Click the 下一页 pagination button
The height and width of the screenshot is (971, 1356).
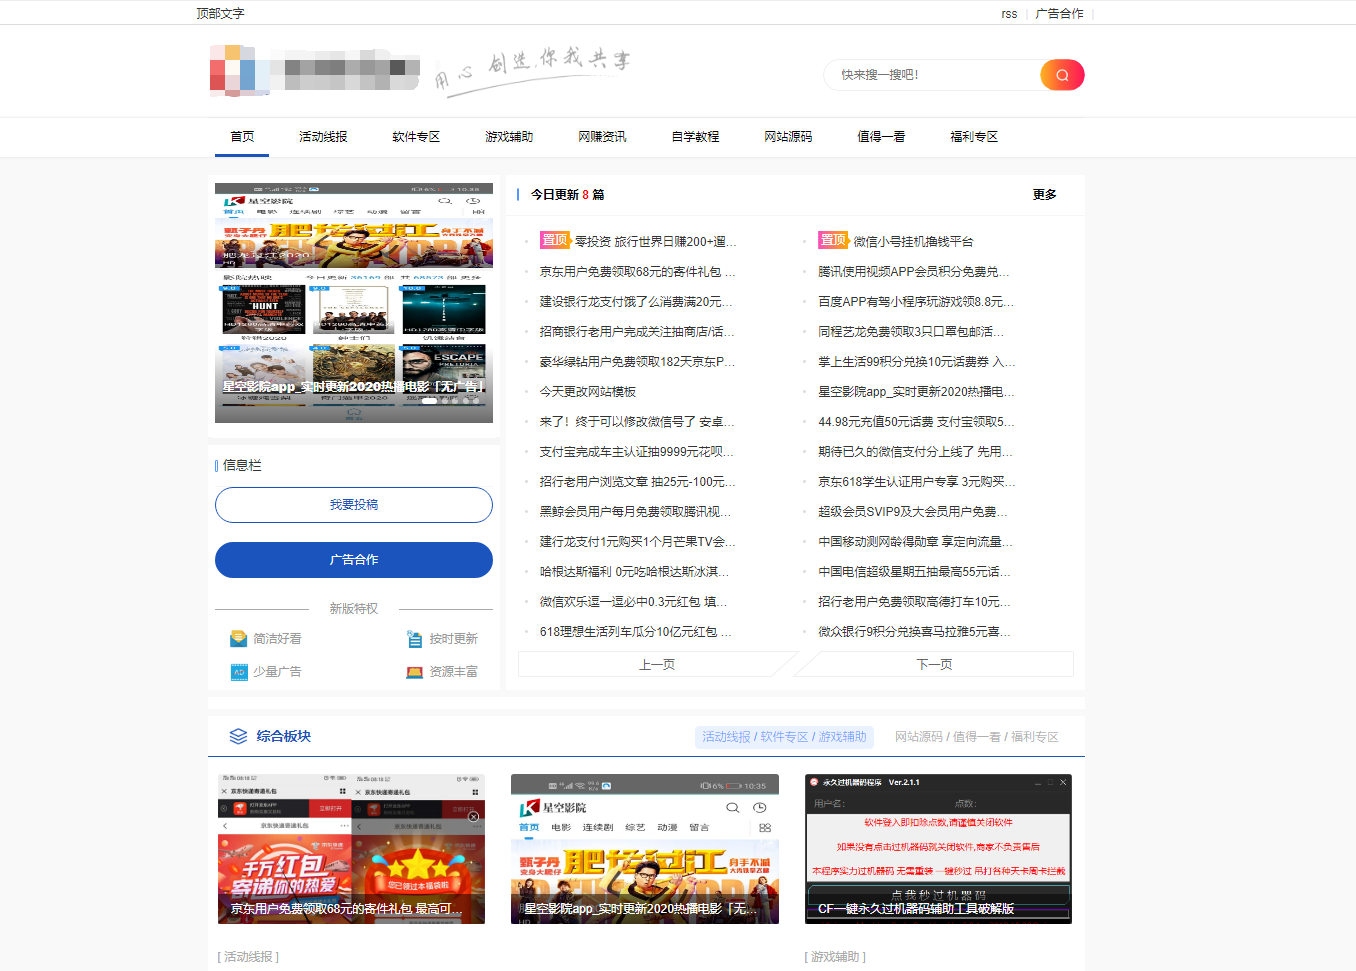tap(933, 663)
